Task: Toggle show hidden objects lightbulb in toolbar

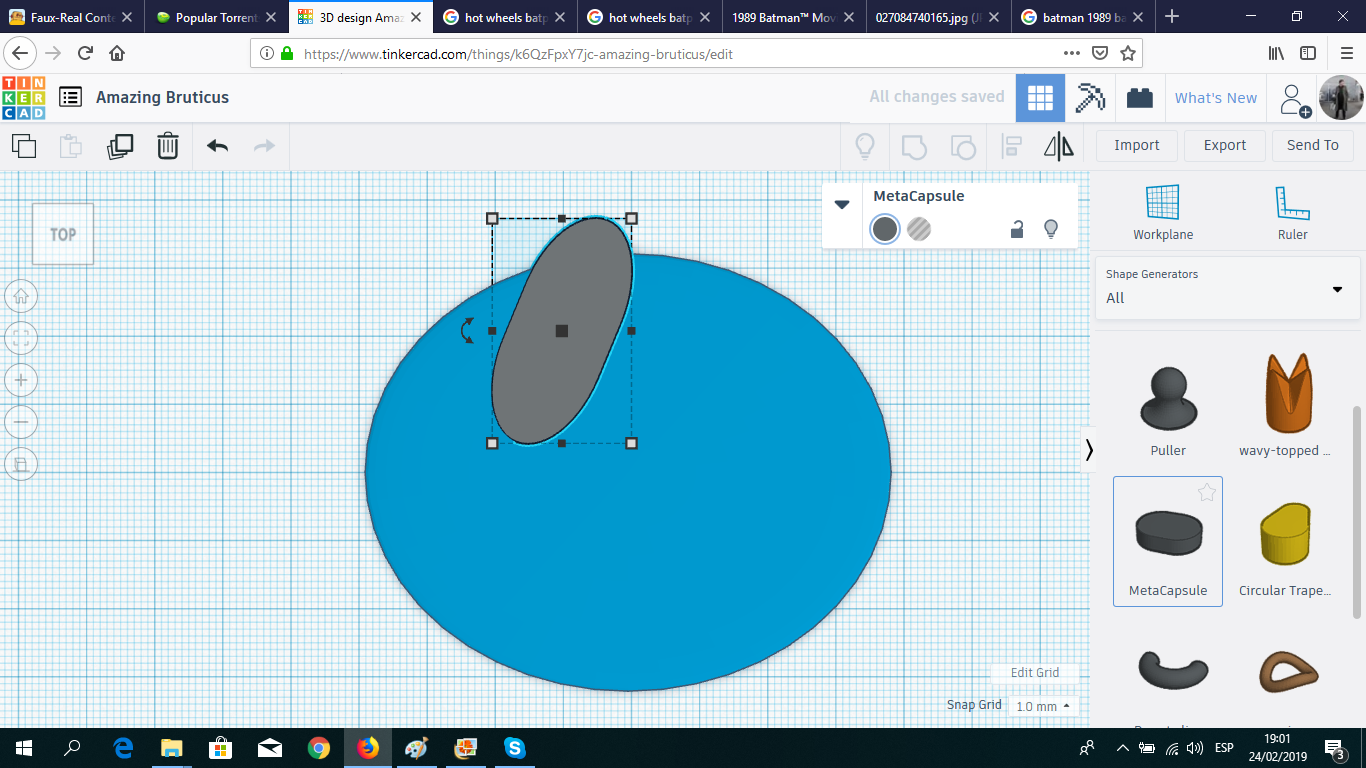Action: [864, 146]
